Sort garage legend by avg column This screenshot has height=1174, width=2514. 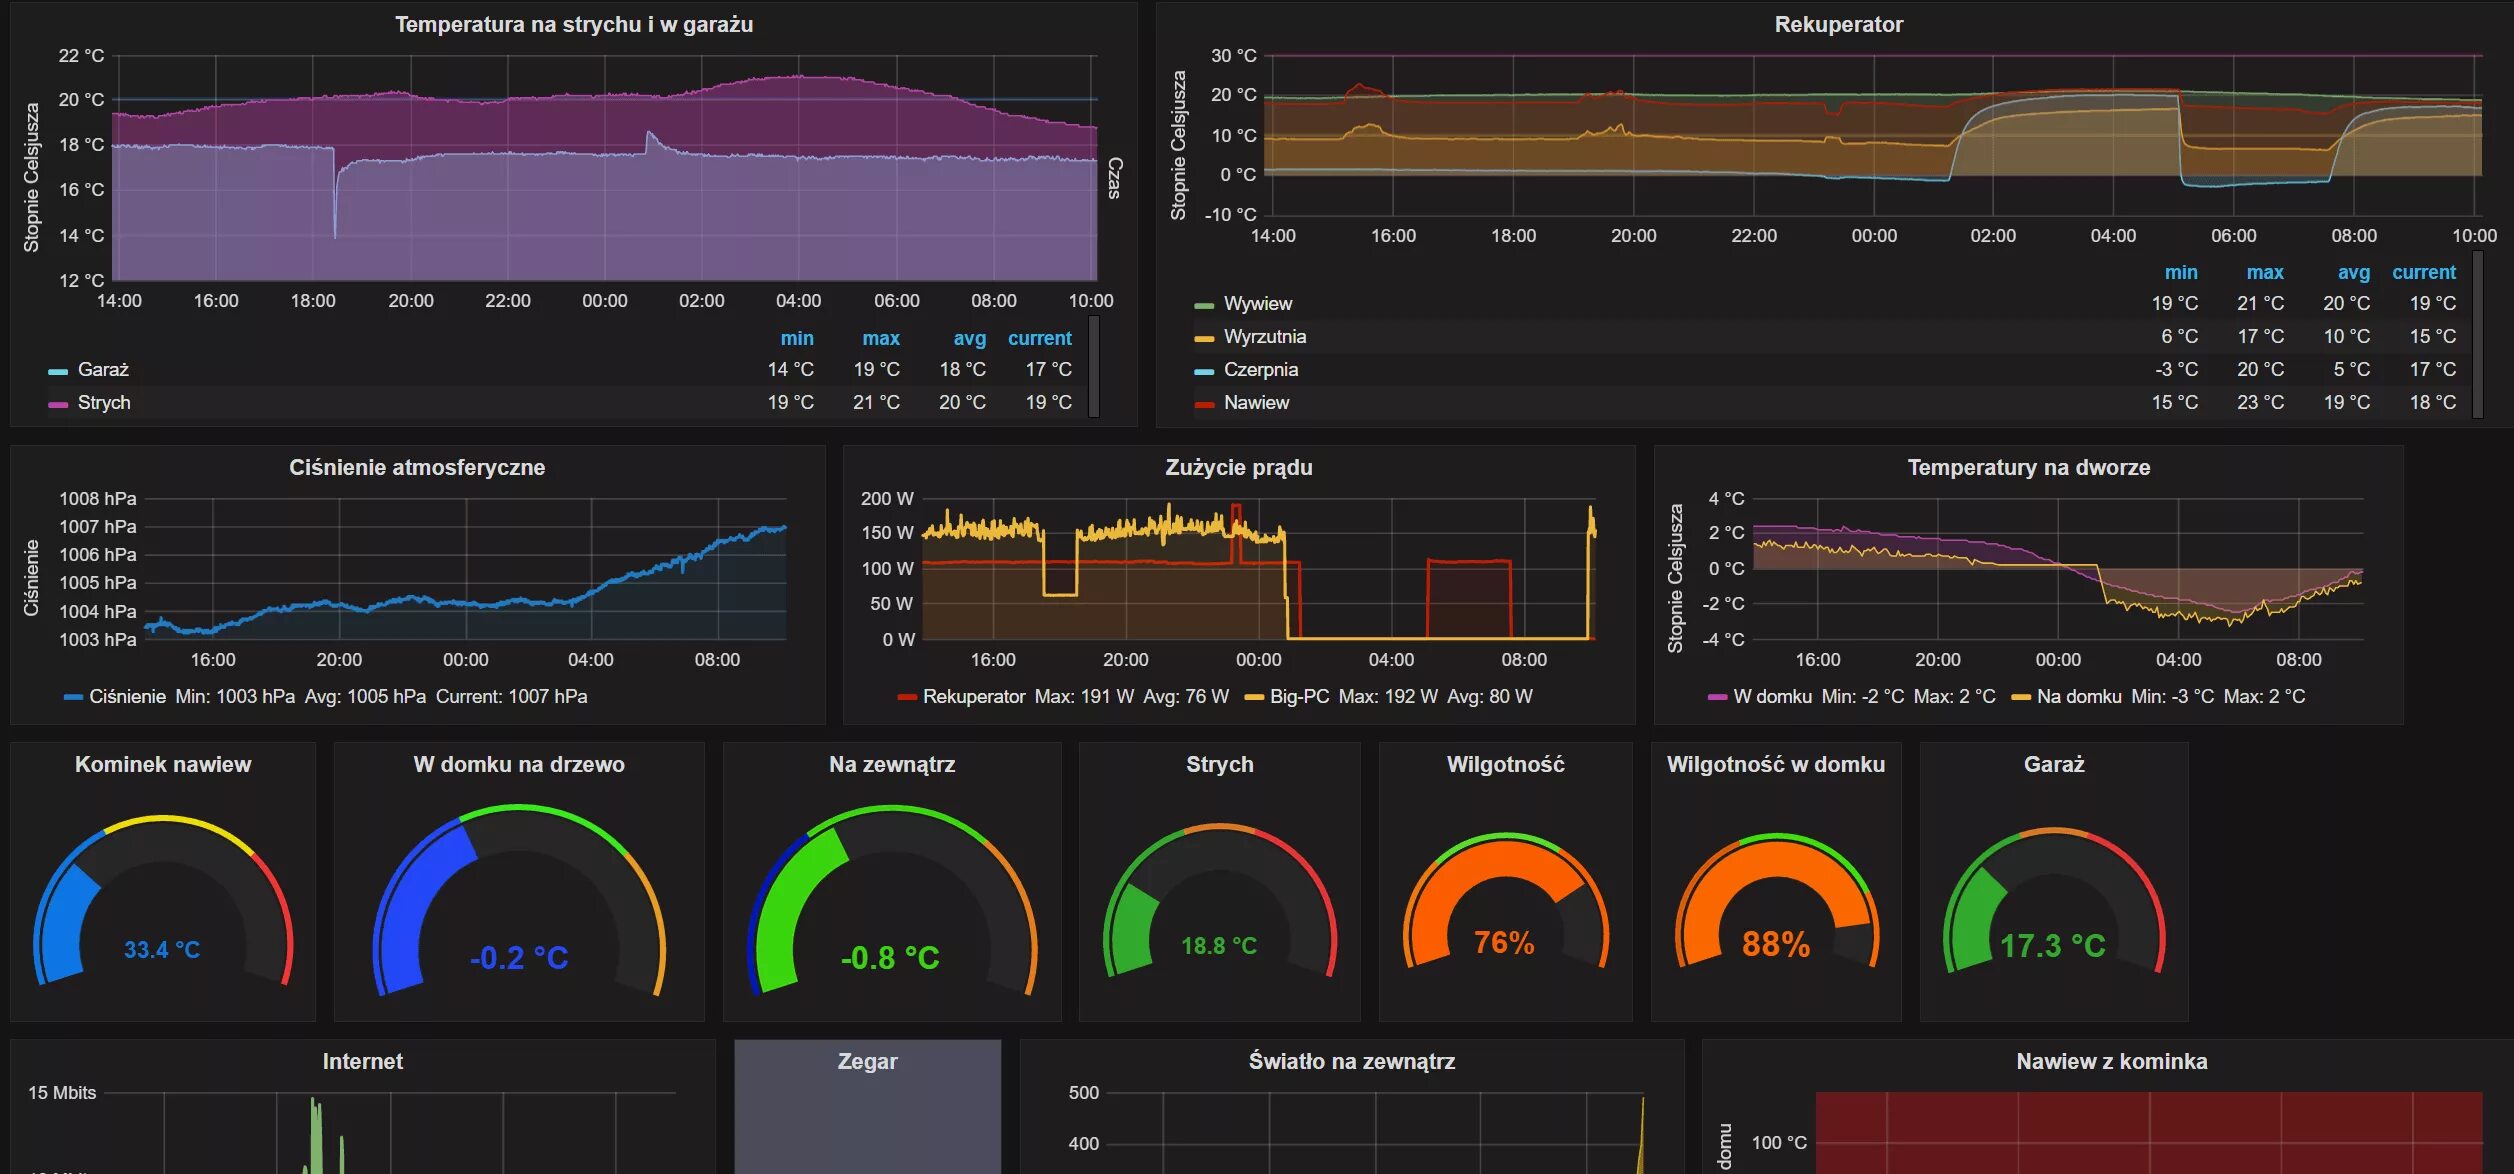(969, 339)
